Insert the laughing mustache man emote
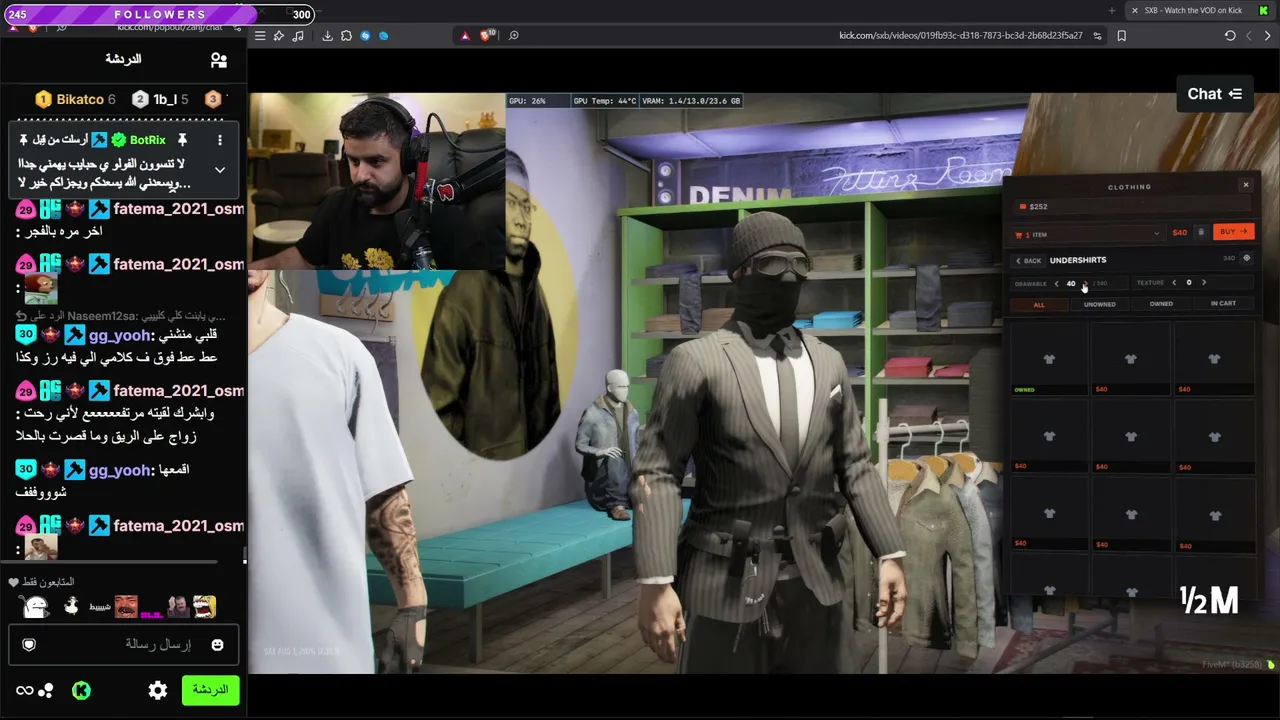Image resolution: width=1280 pixels, height=720 pixels. point(125,607)
